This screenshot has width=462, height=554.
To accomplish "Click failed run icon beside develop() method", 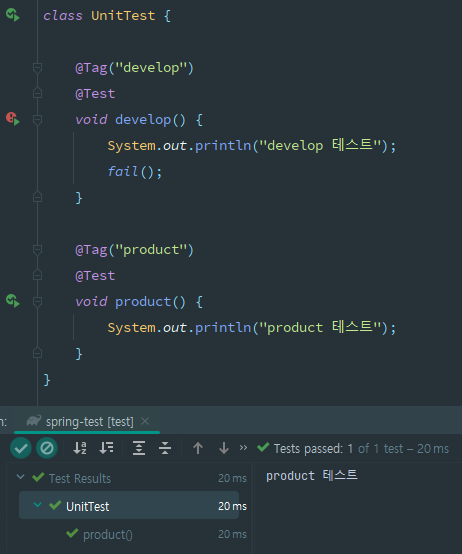I will click(x=13, y=119).
